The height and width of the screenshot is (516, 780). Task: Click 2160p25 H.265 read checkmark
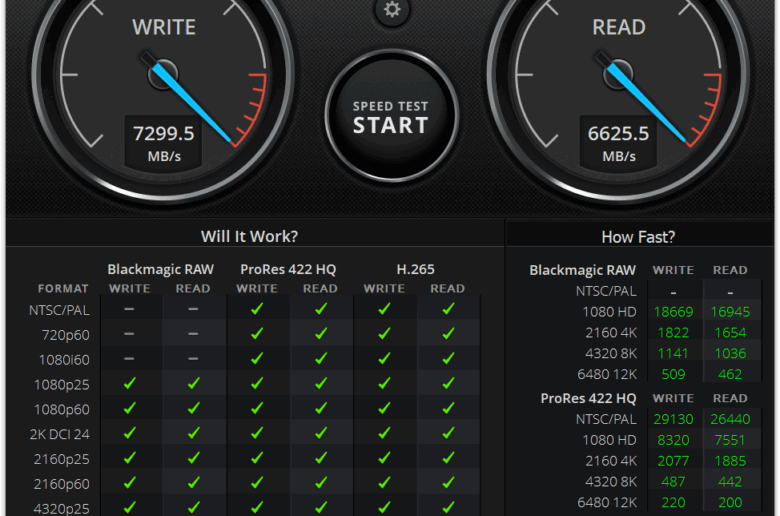click(x=448, y=458)
